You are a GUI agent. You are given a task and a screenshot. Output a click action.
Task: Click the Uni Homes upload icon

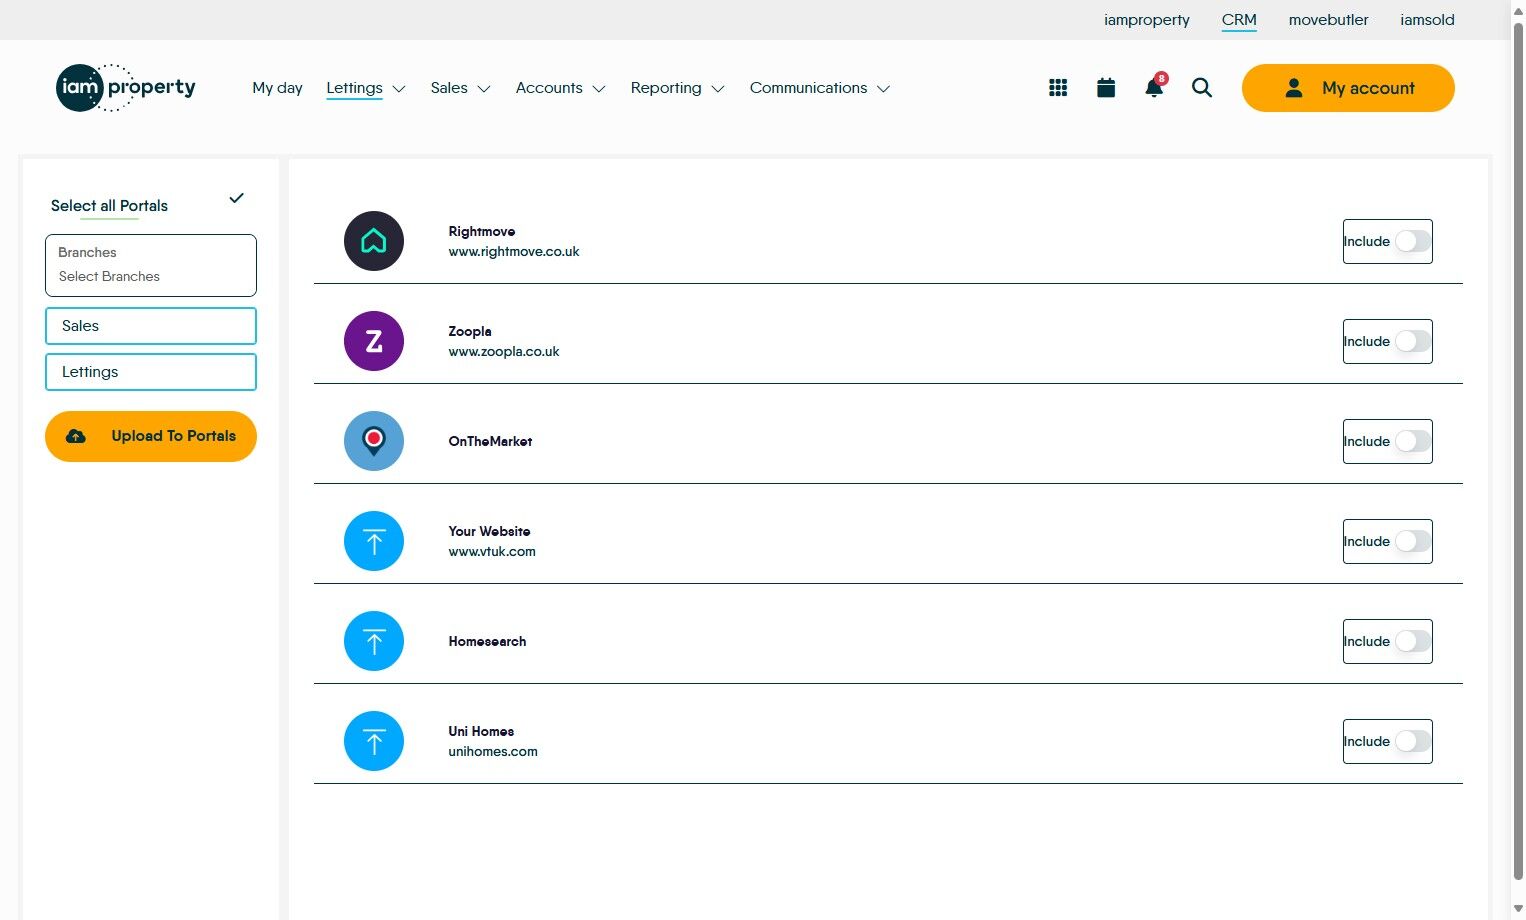coord(374,741)
